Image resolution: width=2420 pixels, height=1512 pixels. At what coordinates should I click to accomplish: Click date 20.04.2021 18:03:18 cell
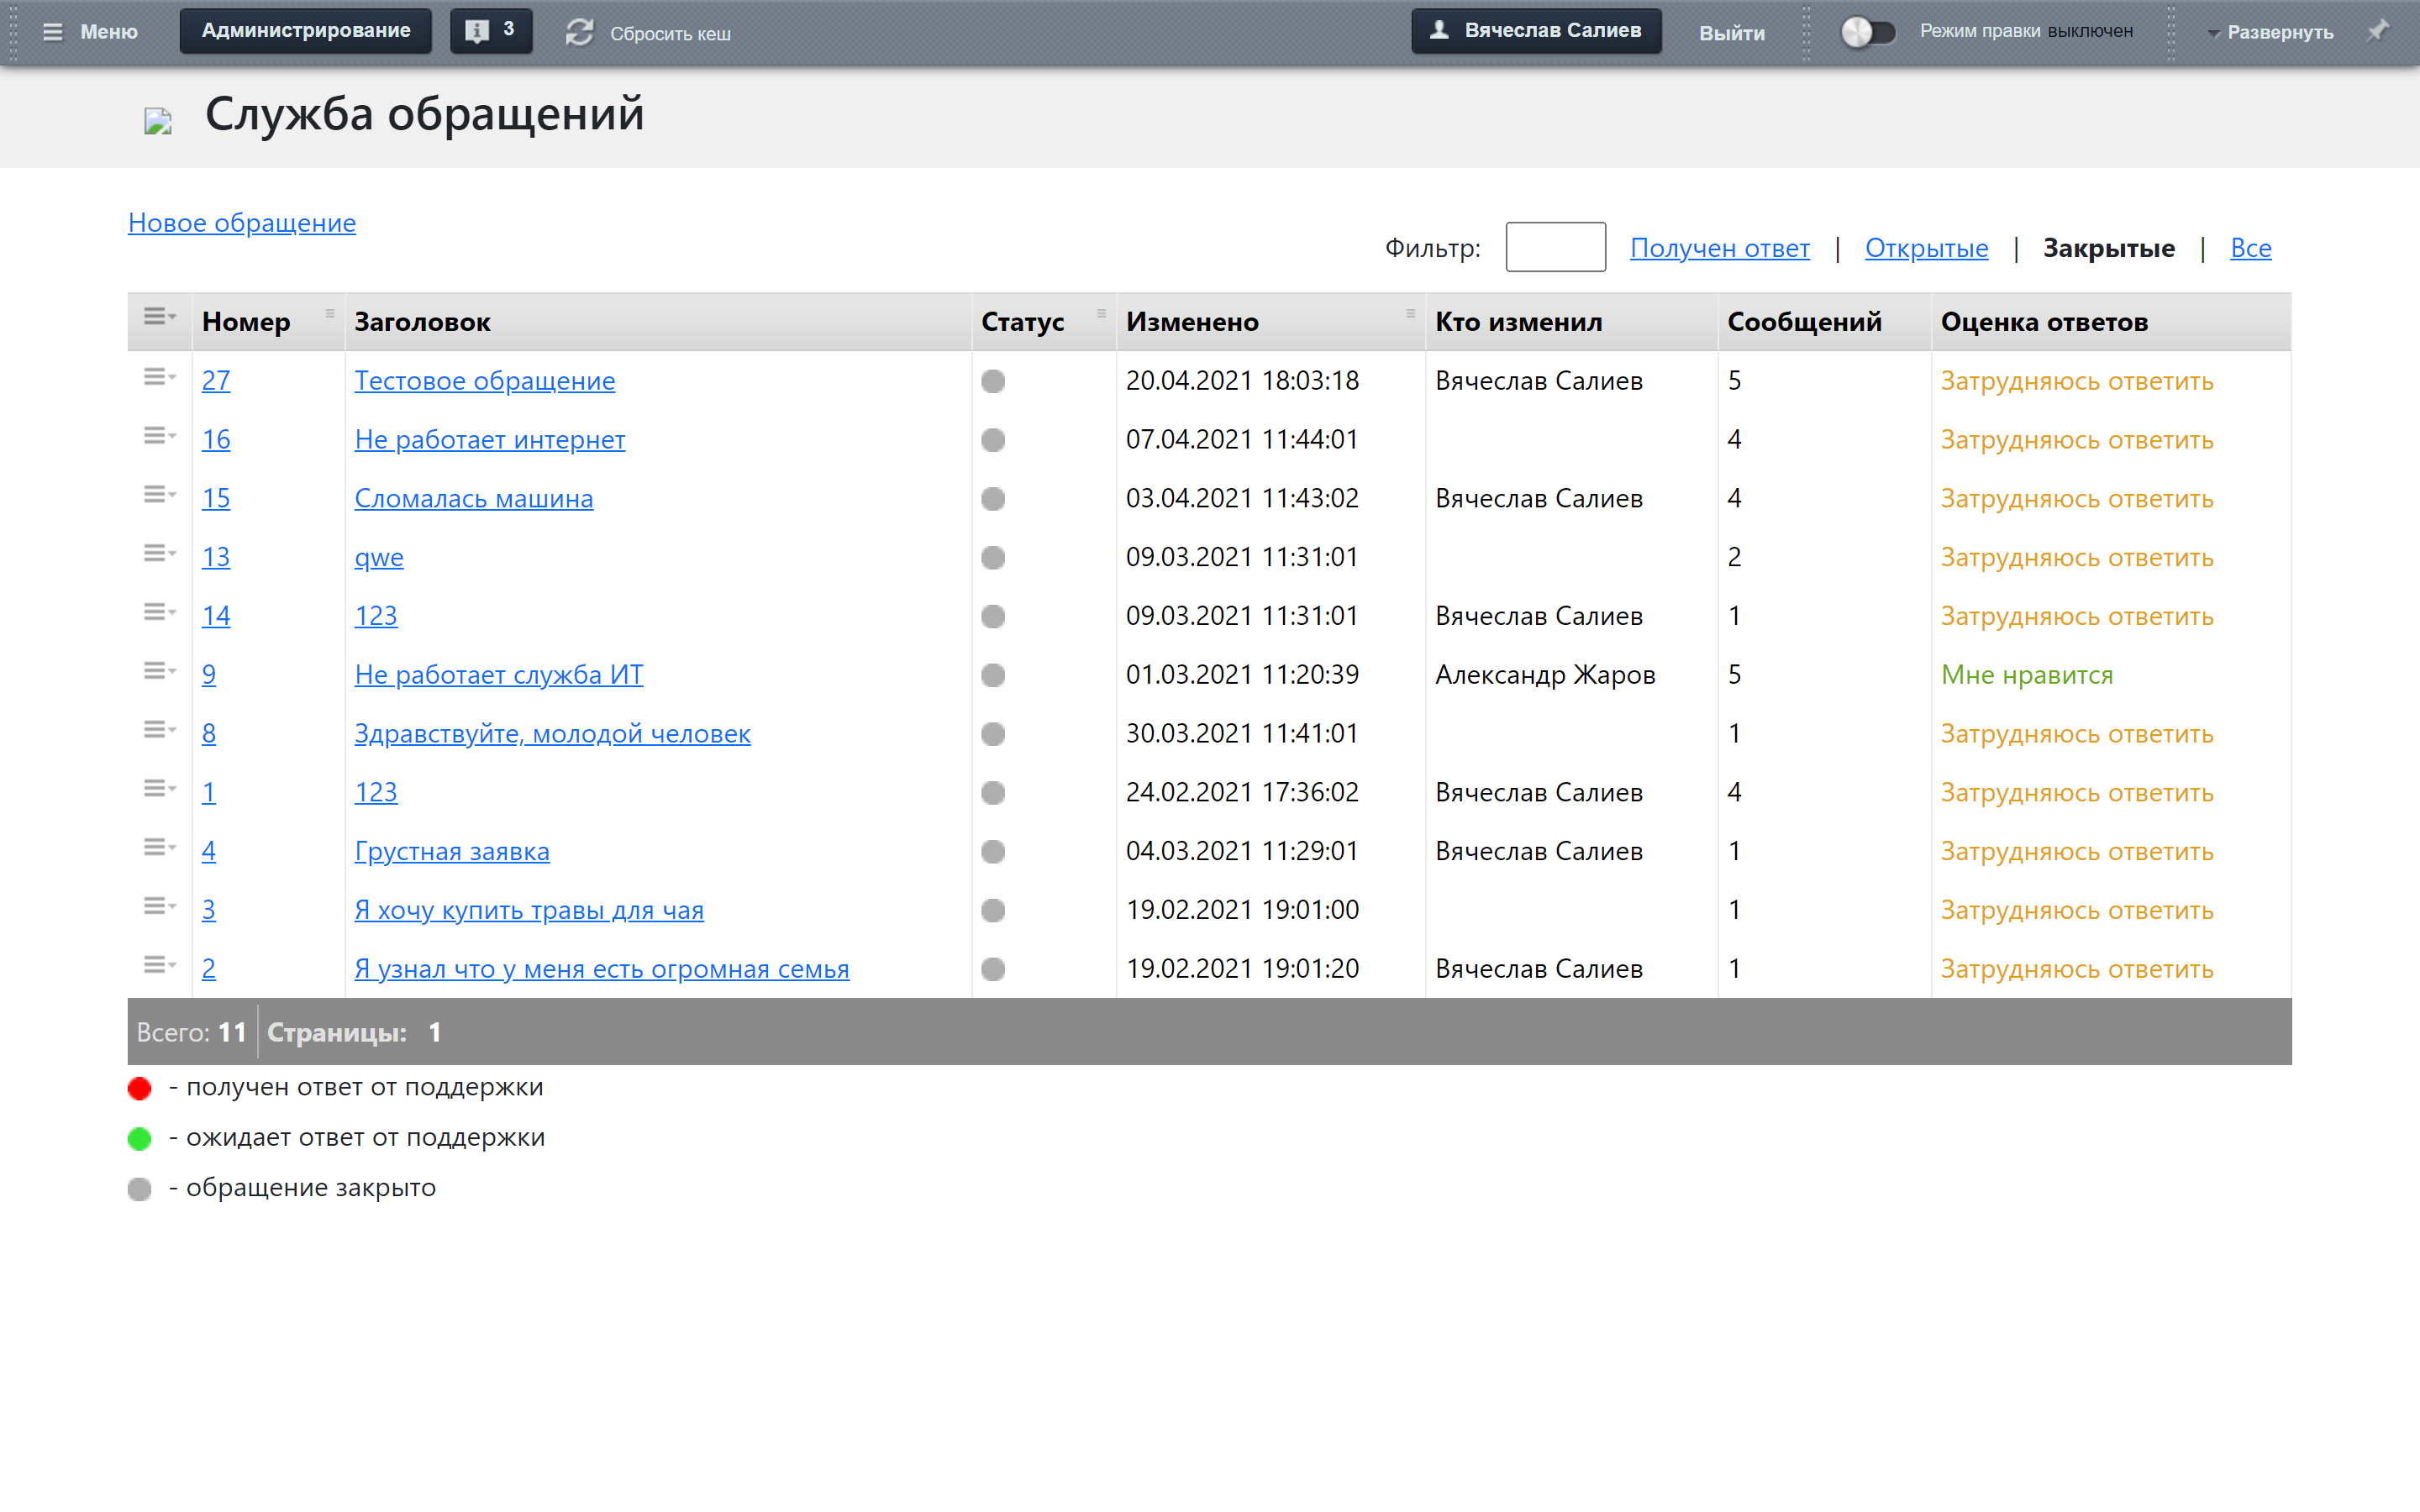(1242, 381)
